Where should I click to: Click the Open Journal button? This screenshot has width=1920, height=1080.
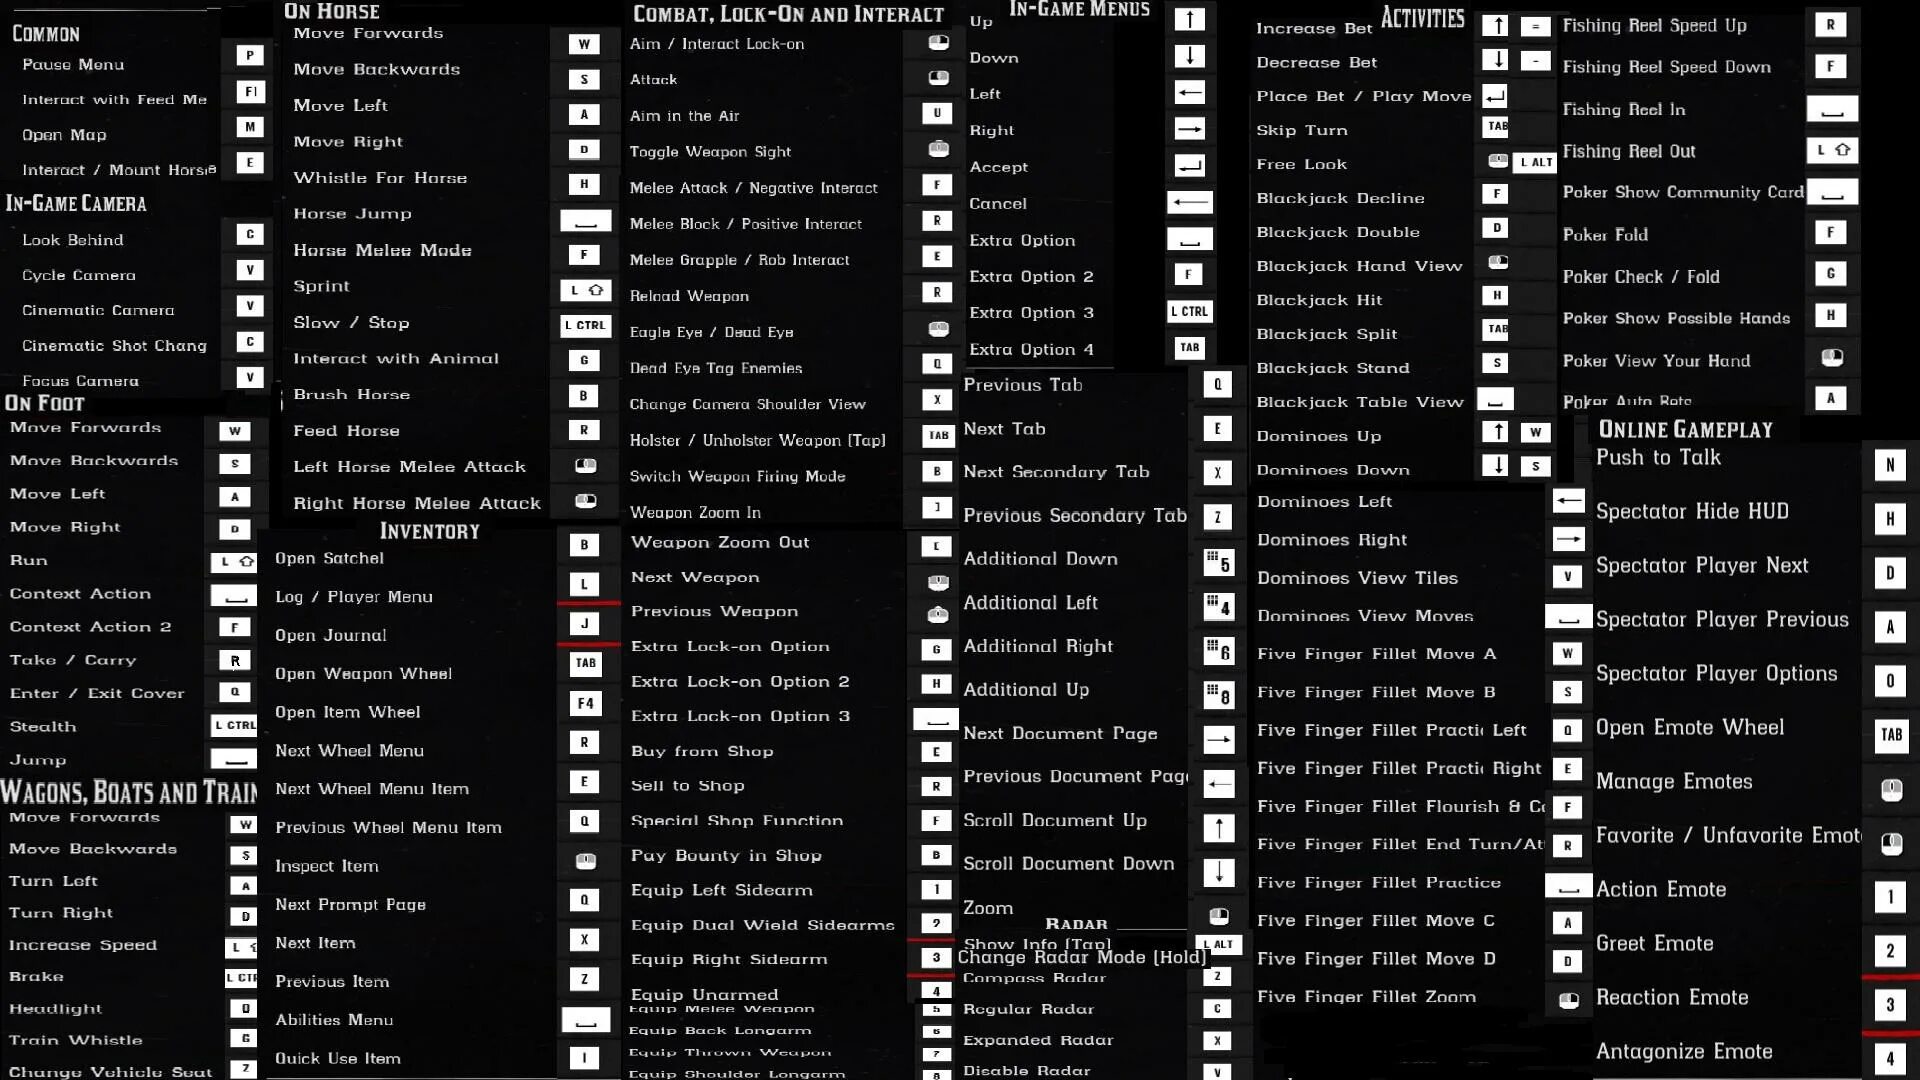tap(330, 634)
